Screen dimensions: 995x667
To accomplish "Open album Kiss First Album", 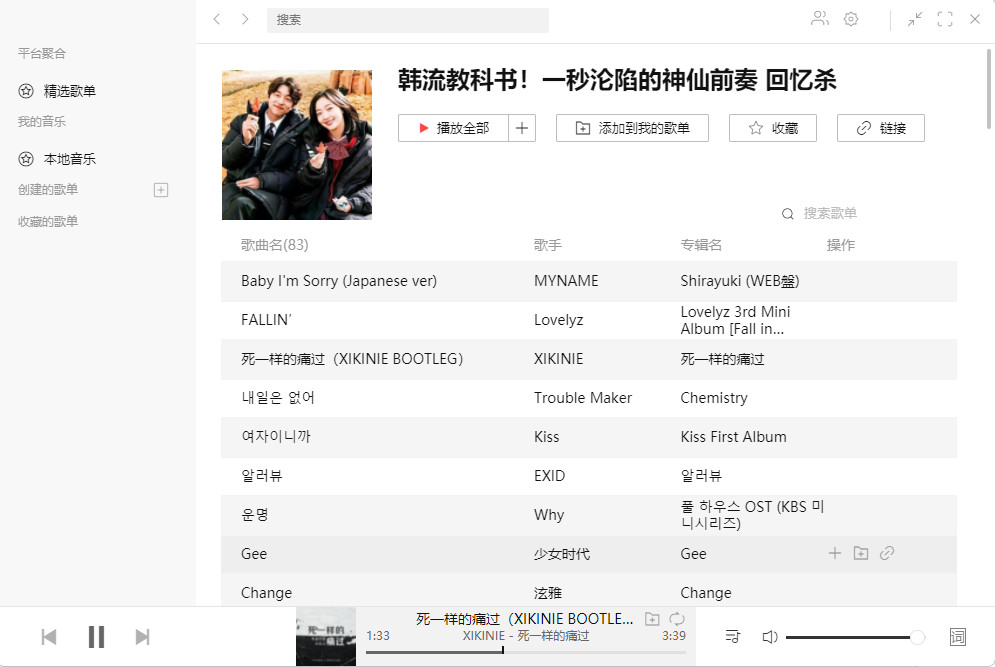I will tap(734, 437).
